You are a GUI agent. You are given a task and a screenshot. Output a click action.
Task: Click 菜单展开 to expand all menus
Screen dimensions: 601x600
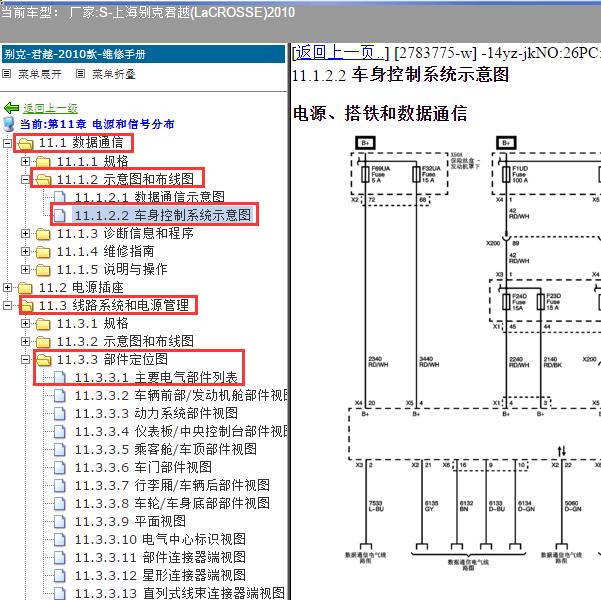(39, 74)
